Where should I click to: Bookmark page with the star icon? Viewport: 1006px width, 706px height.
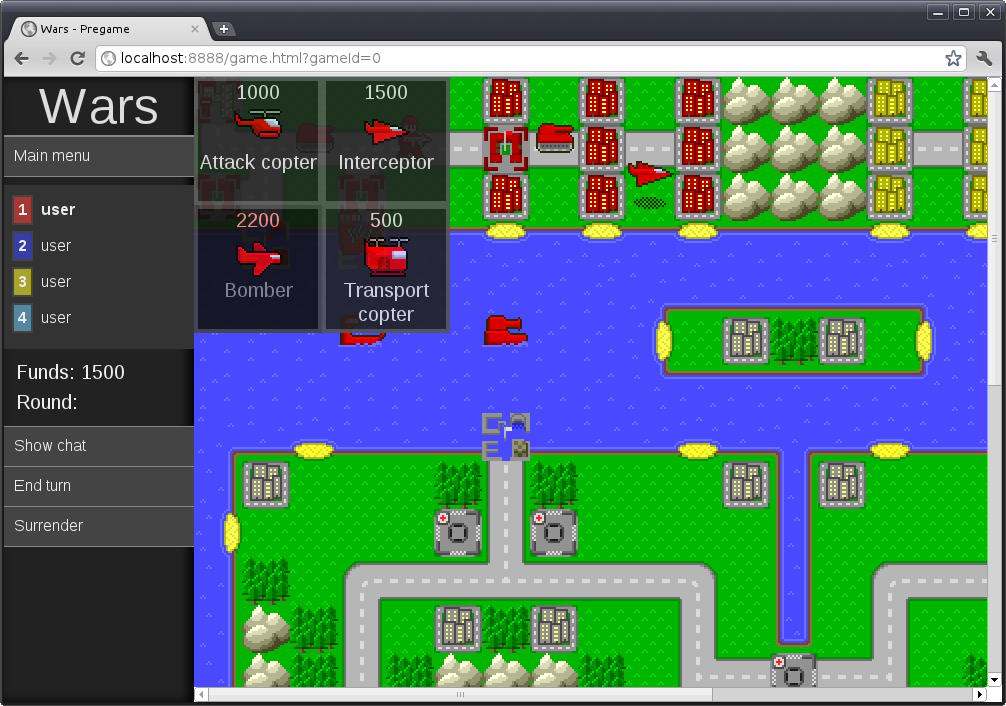tap(953, 58)
